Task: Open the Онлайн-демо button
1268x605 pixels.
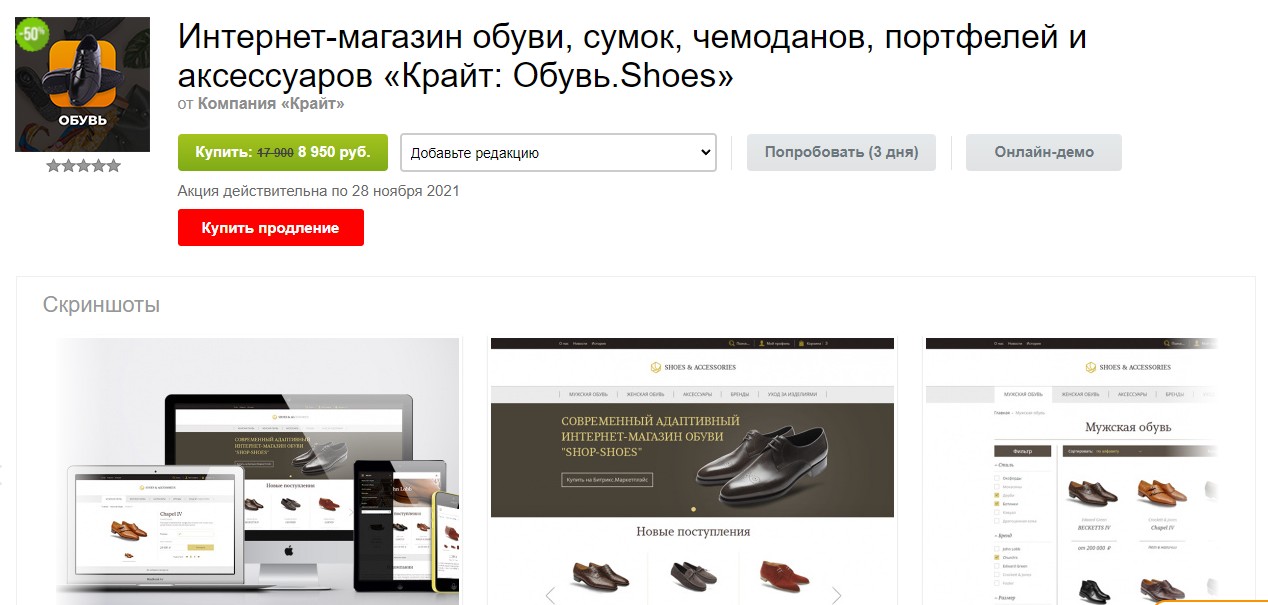Action: pos(1044,152)
